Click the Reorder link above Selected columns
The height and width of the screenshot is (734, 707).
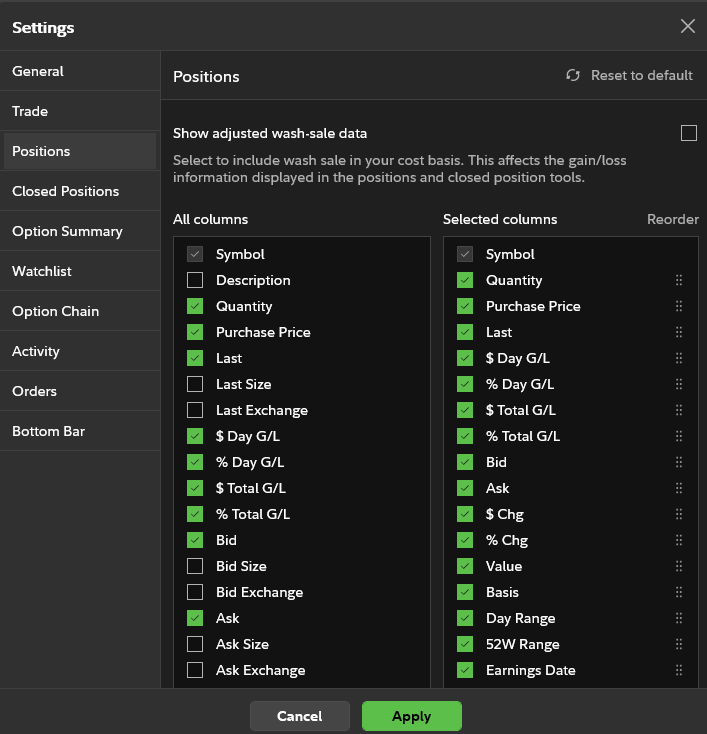(x=672, y=220)
